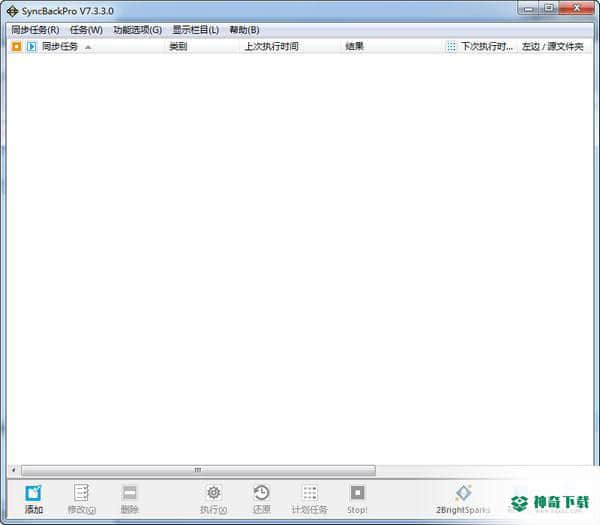This screenshot has height=525, width=600.
Task: Sort by the 下次执行时... column header
Action: [x=487, y=47]
